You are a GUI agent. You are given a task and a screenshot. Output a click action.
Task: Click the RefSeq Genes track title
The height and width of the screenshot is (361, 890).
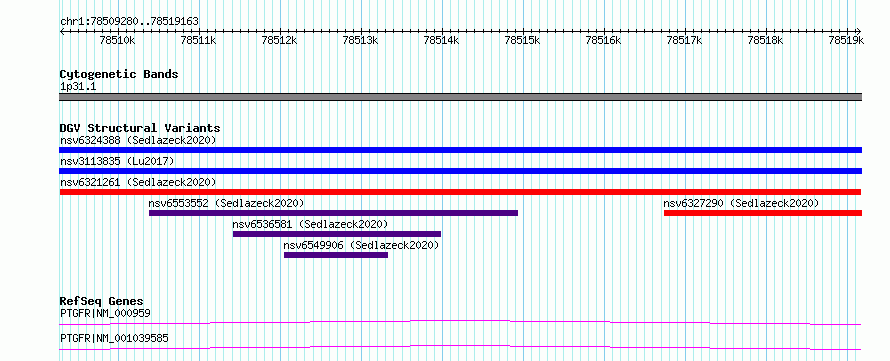(x=102, y=301)
